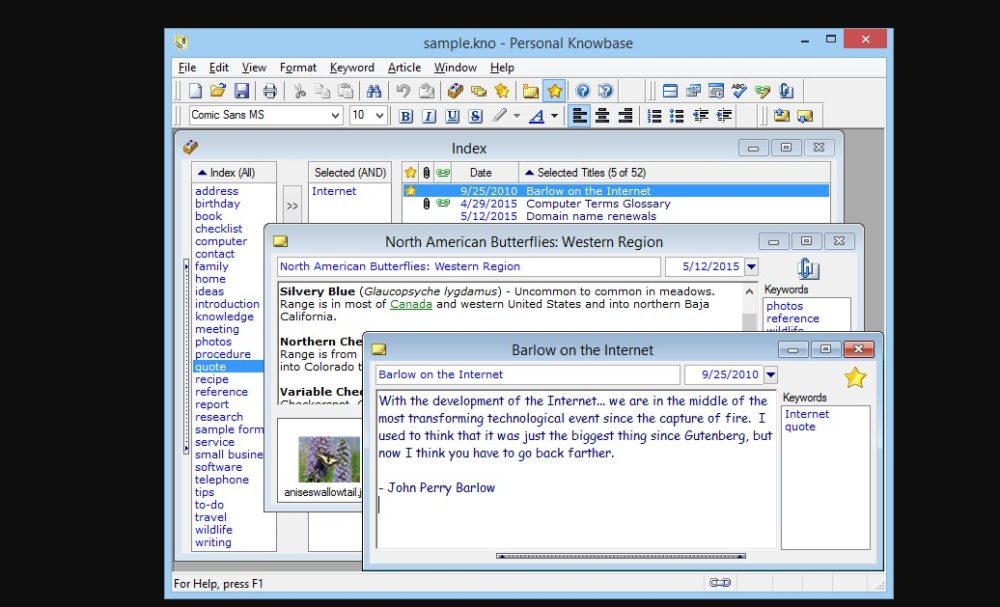1000x607 pixels.
Task: Click the blue Help question mark icon
Action: coord(583,91)
